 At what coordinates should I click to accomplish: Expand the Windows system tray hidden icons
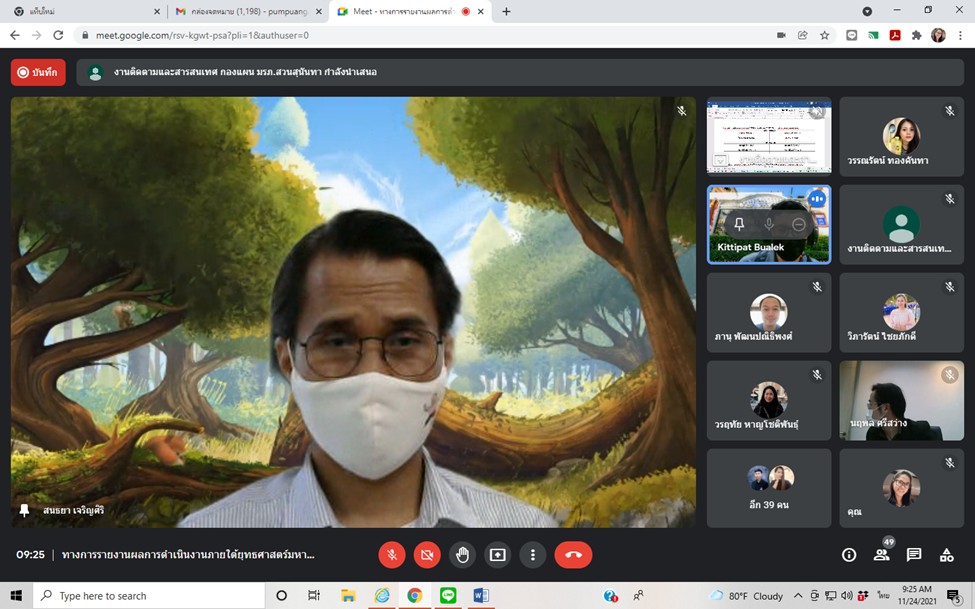click(x=796, y=596)
